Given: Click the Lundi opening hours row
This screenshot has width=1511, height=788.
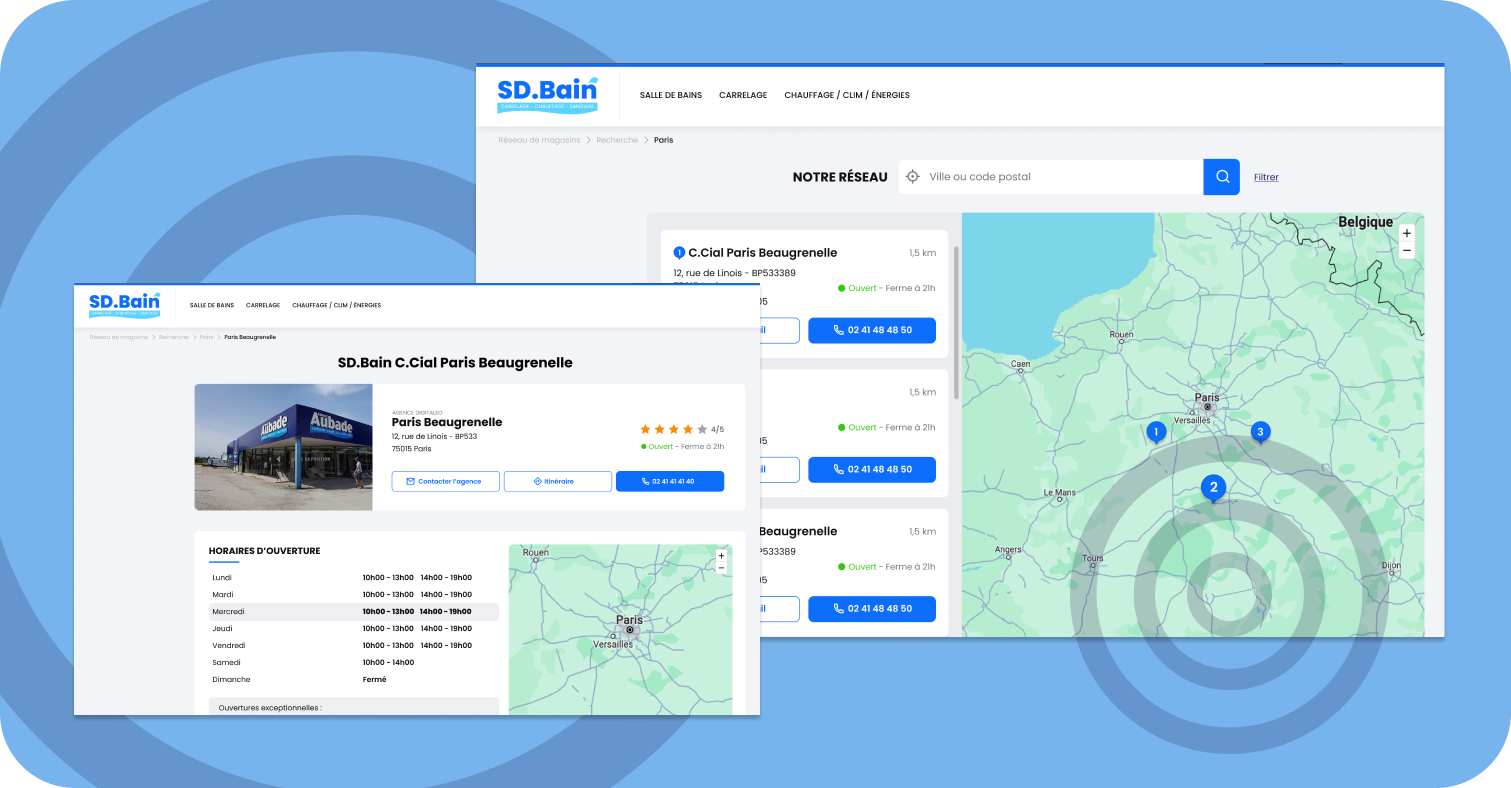Looking at the screenshot, I should click(x=354, y=577).
